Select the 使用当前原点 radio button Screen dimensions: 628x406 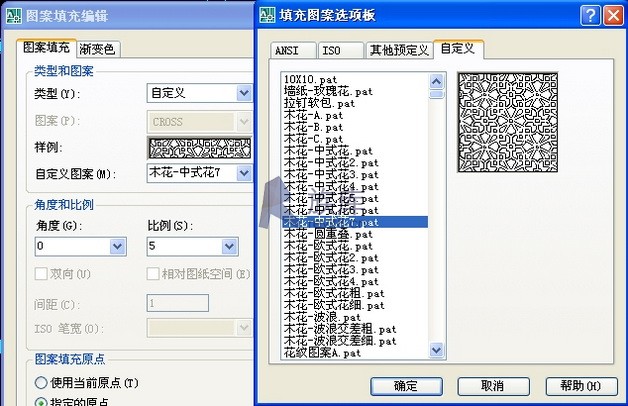pos(41,383)
